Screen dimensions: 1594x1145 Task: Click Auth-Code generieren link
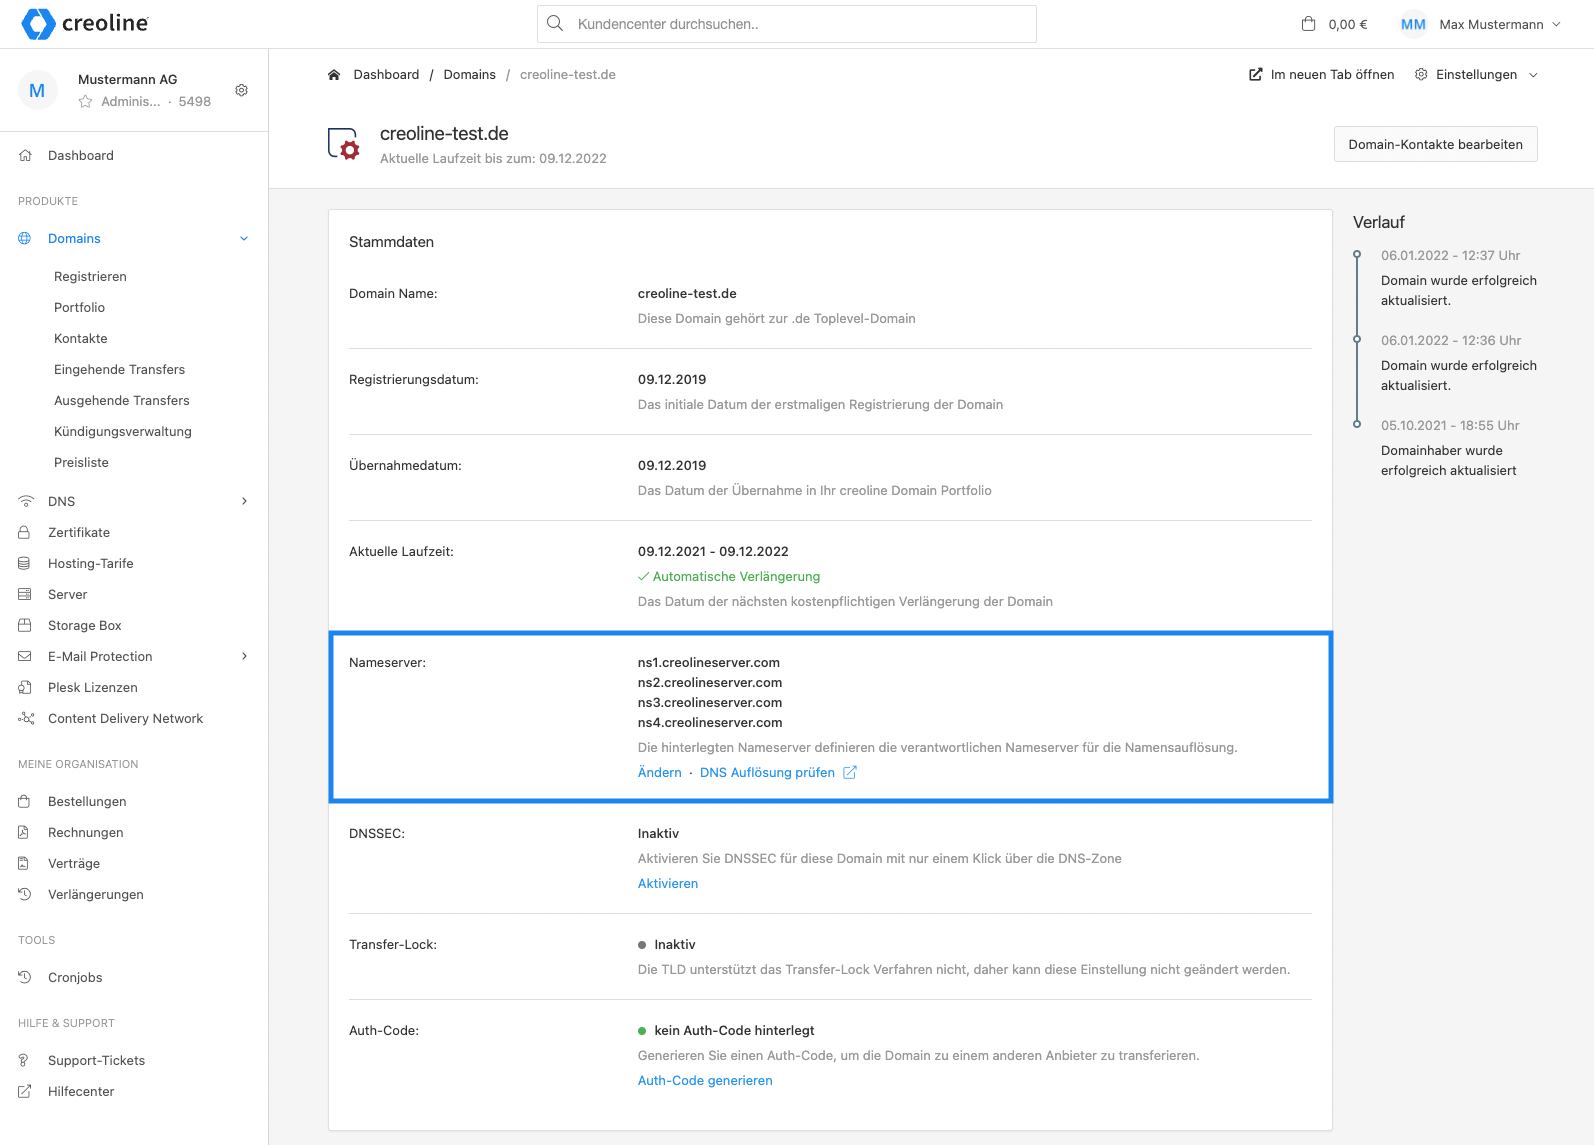click(x=705, y=1080)
